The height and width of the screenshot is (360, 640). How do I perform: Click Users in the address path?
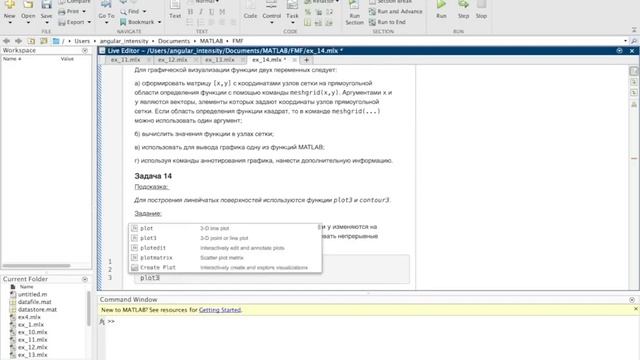(82, 41)
